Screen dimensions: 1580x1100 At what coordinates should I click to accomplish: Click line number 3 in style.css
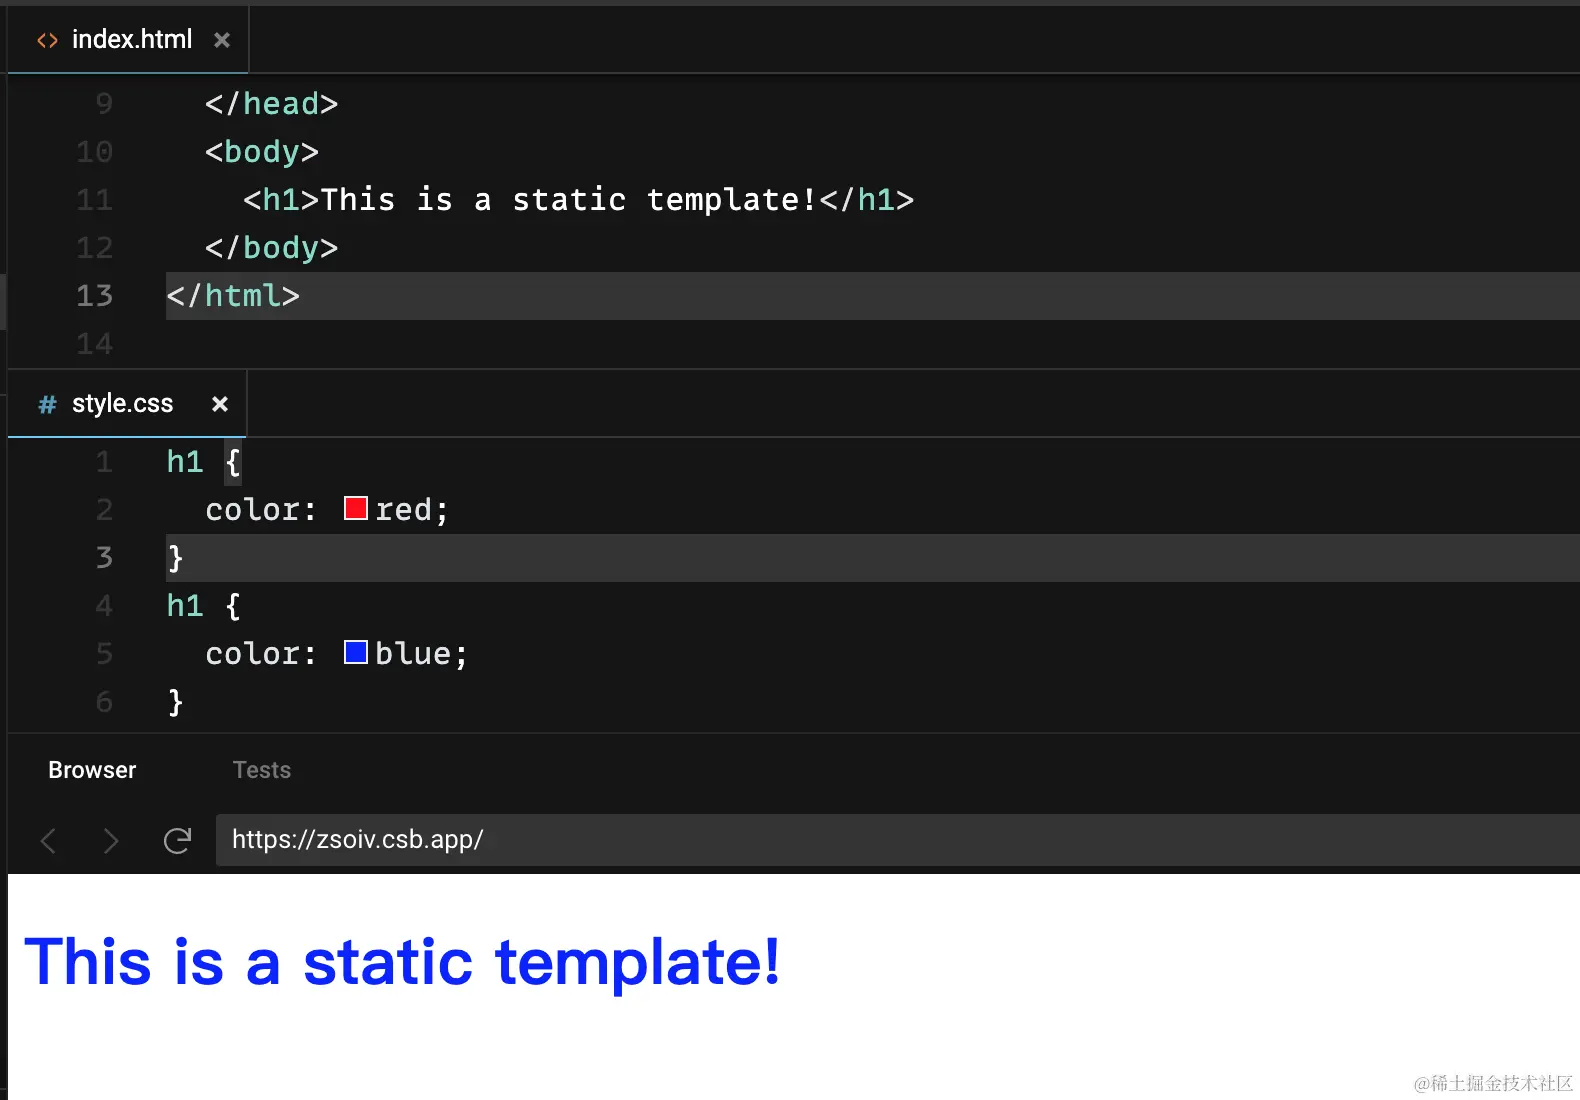tap(104, 558)
